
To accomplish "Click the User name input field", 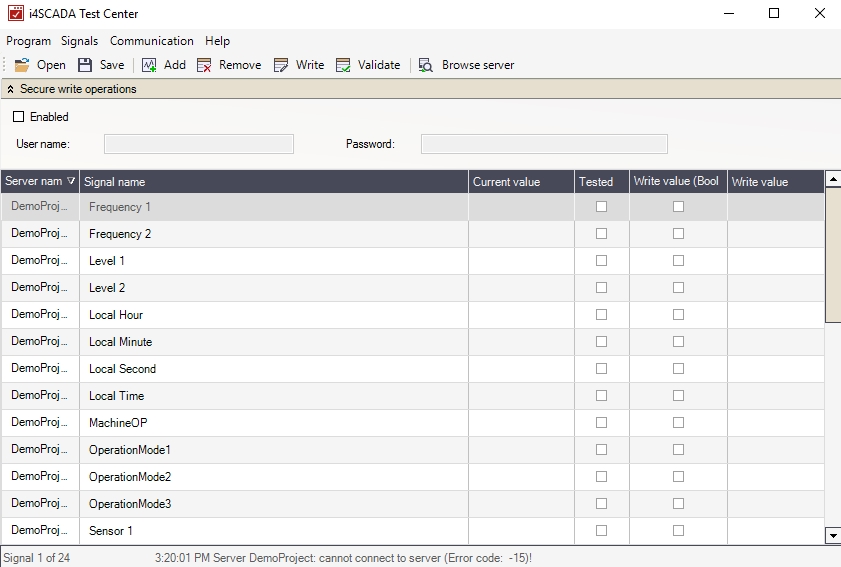I will [x=199, y=144].
